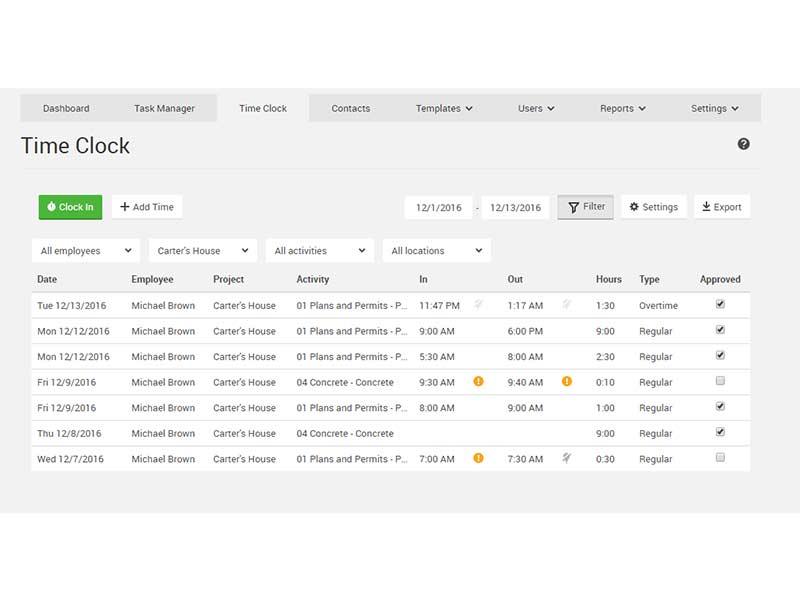Uncheck Approved for Thu 12/8/2016 row
The image size is (800, 600).
[x=720, y=432]
